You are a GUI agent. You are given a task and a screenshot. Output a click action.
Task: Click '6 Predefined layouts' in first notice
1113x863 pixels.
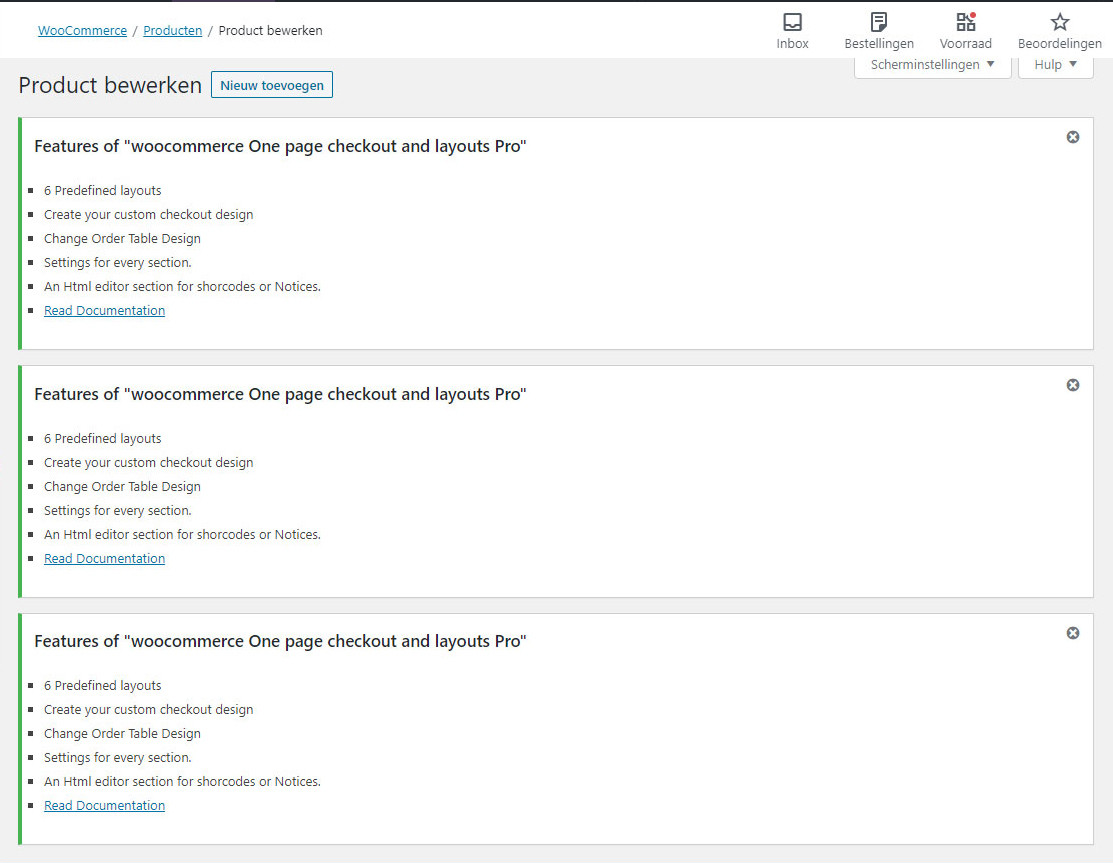102,191
